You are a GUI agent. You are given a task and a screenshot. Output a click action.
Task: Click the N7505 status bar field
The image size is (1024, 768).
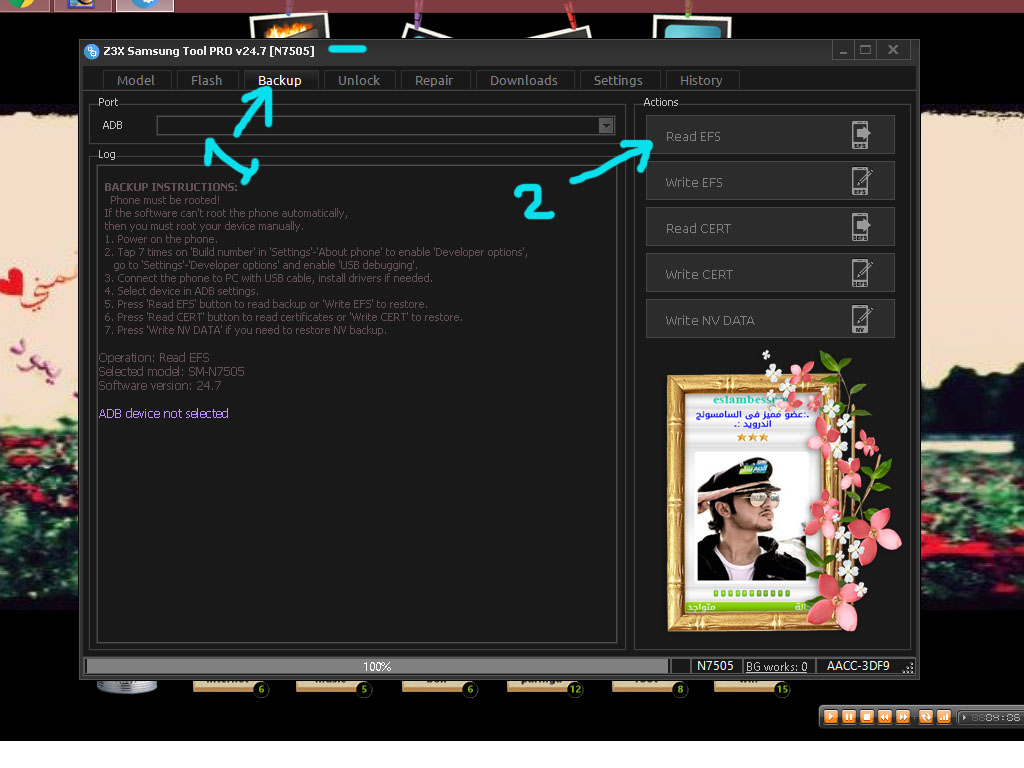pos(715,665)
